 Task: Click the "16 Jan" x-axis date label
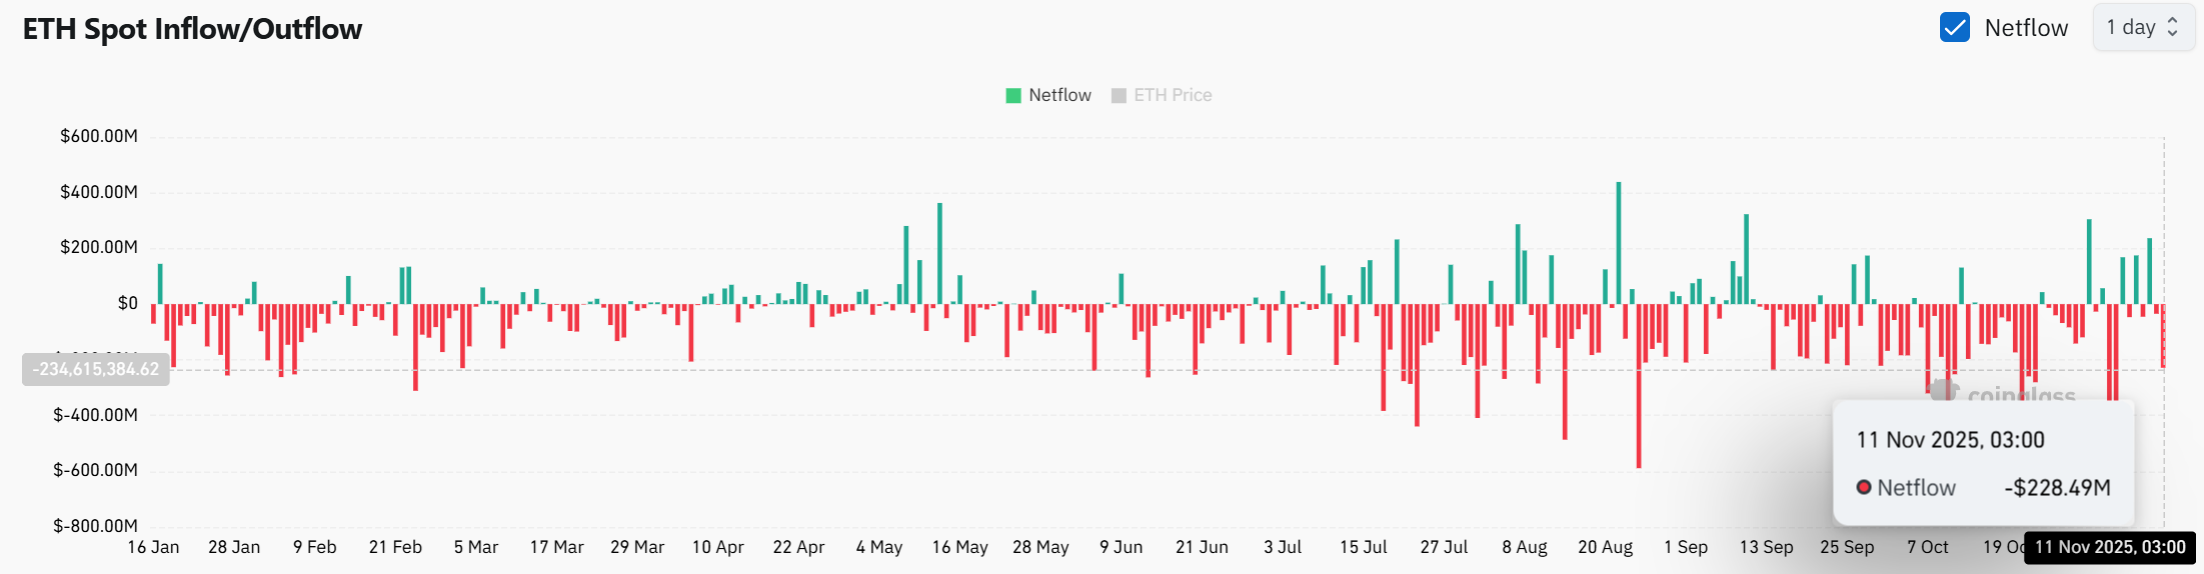[x=153, y=548]
